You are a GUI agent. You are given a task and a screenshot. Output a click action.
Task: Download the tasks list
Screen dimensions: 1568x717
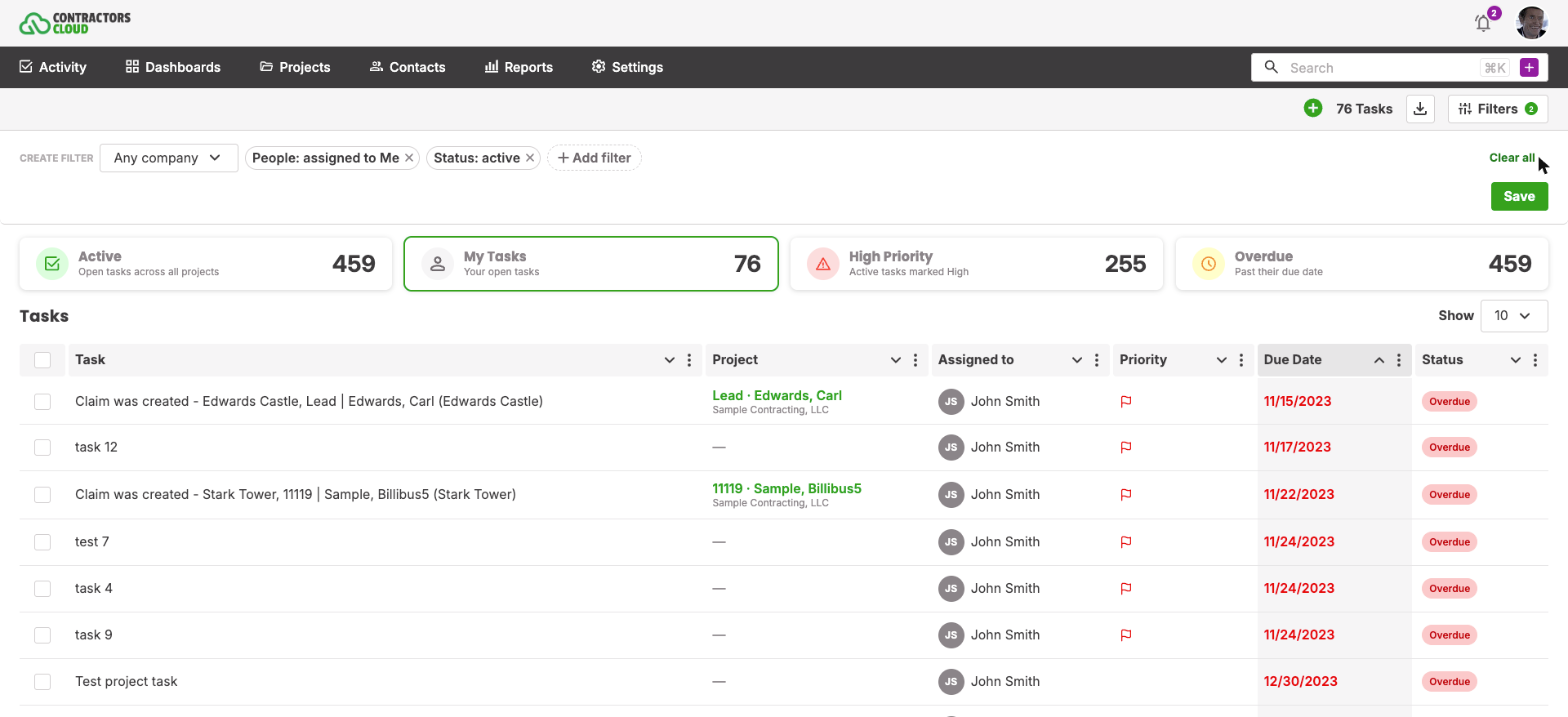point(1420,109)
